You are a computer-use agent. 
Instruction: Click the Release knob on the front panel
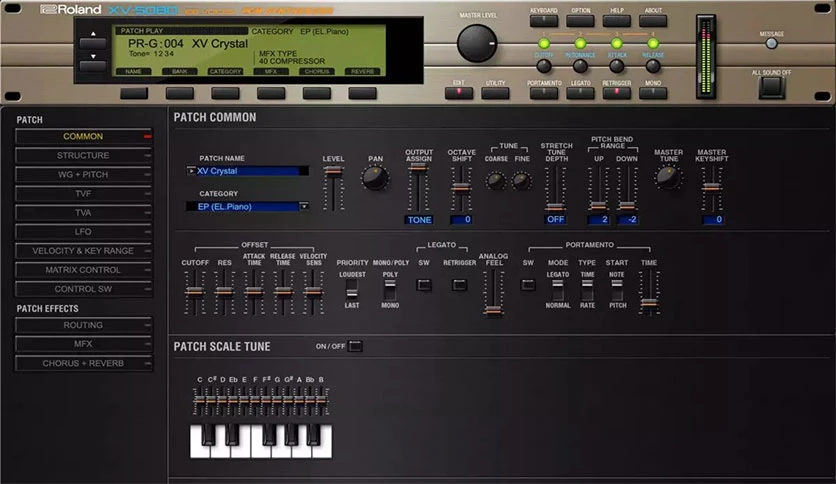click(653, 66)
